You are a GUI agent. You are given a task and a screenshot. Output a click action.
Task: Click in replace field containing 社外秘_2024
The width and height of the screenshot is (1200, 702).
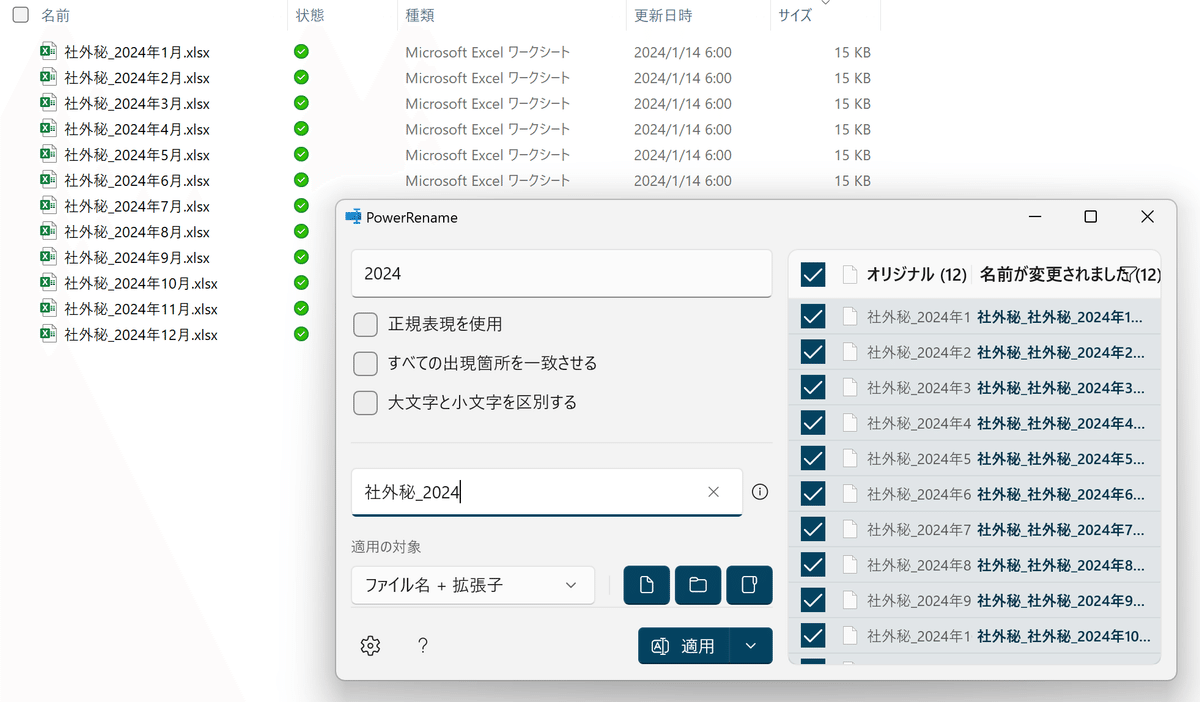547,492
